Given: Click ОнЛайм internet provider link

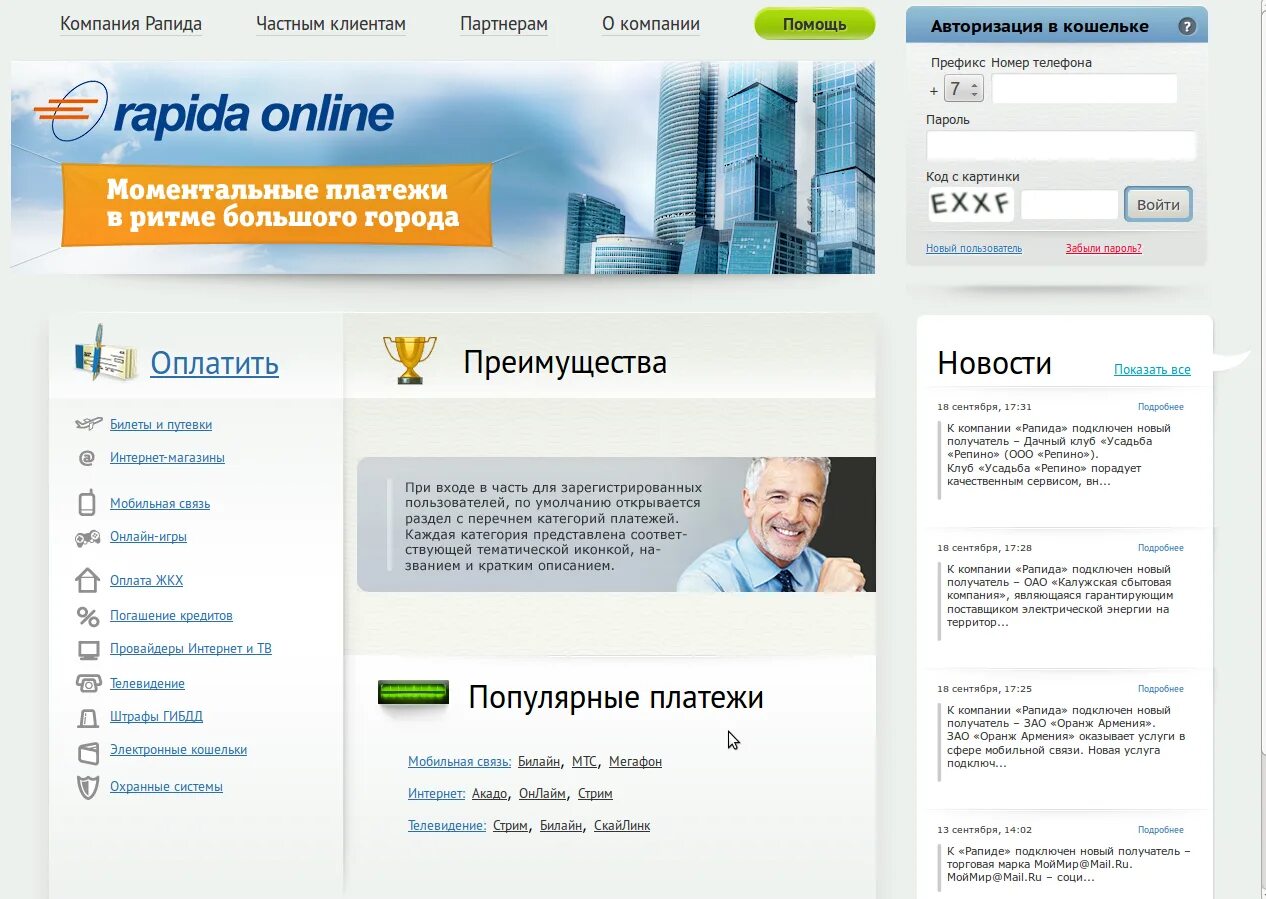Looking at the screenshot, I should click(x=542, y=794).
